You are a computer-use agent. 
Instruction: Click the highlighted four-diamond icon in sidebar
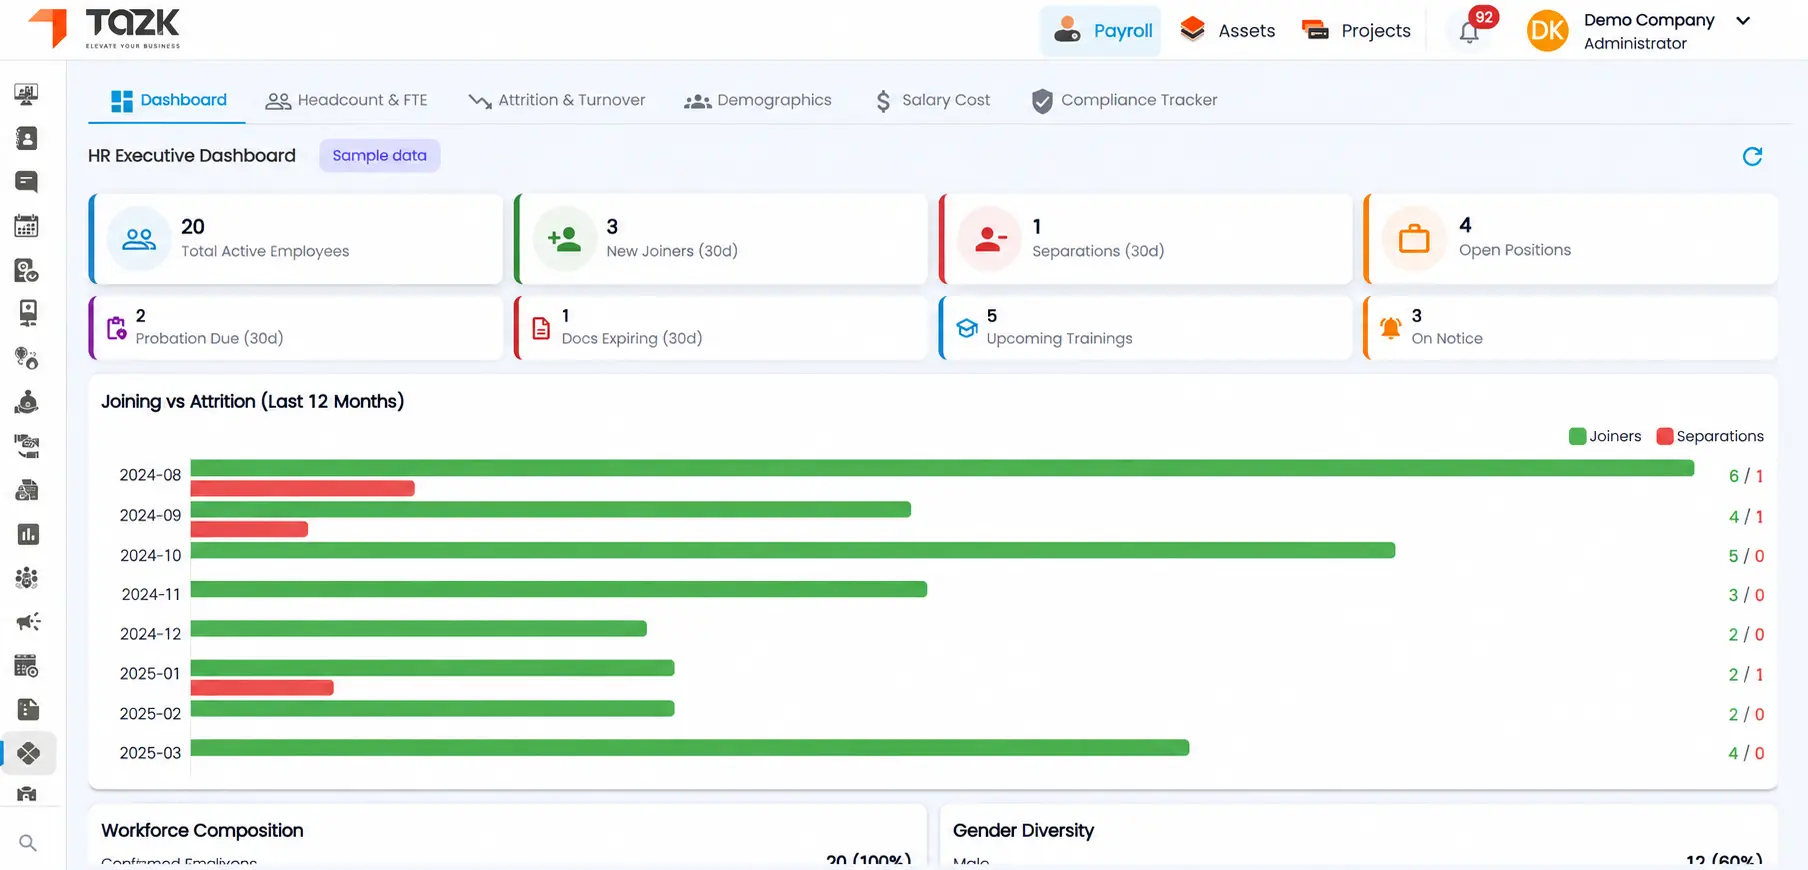[x=28, y=753]
